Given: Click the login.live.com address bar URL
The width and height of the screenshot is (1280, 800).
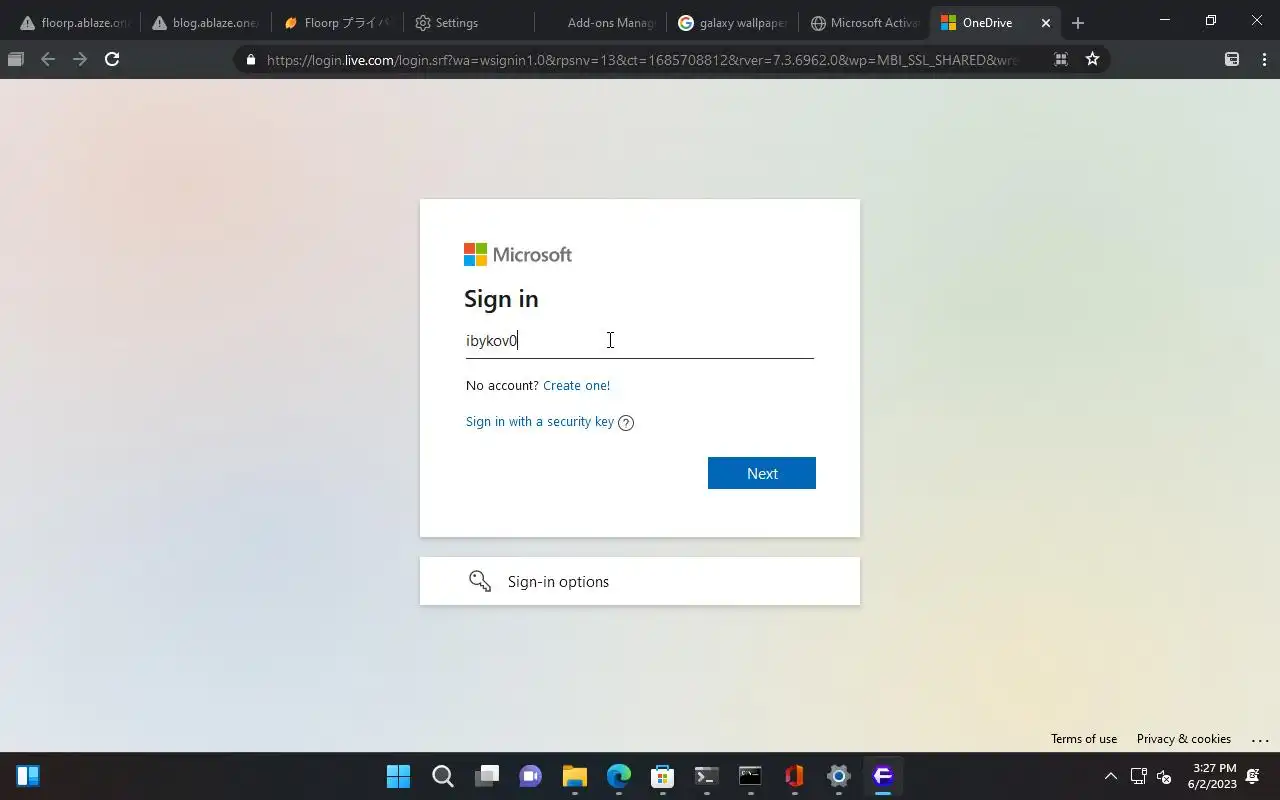Looking at the screenshot, I should 643,60.
